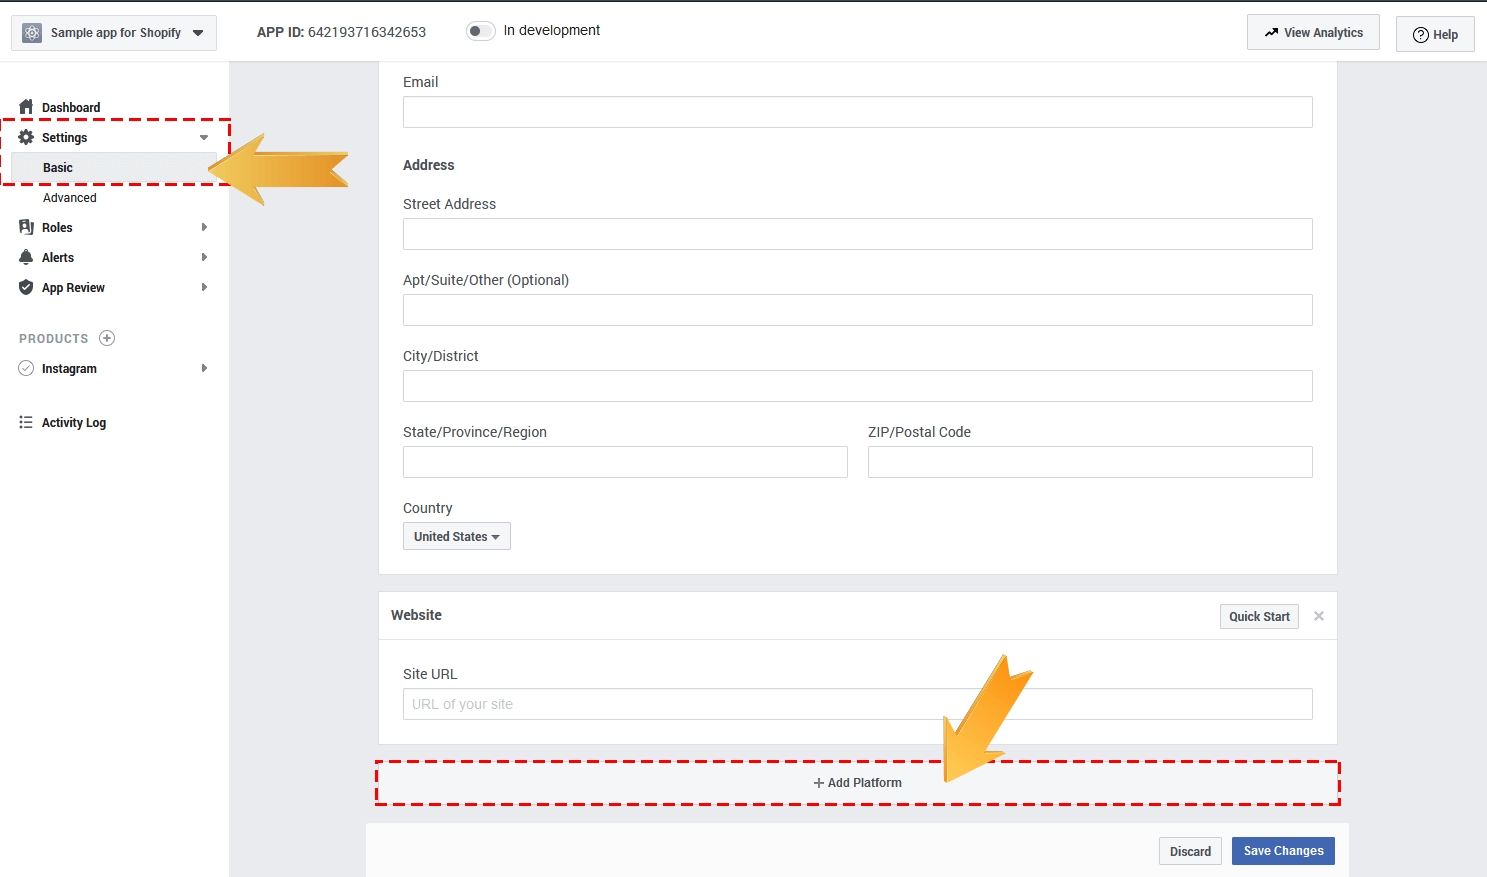
Task: Click the App Review shield icon
Action: pos(26,287)
